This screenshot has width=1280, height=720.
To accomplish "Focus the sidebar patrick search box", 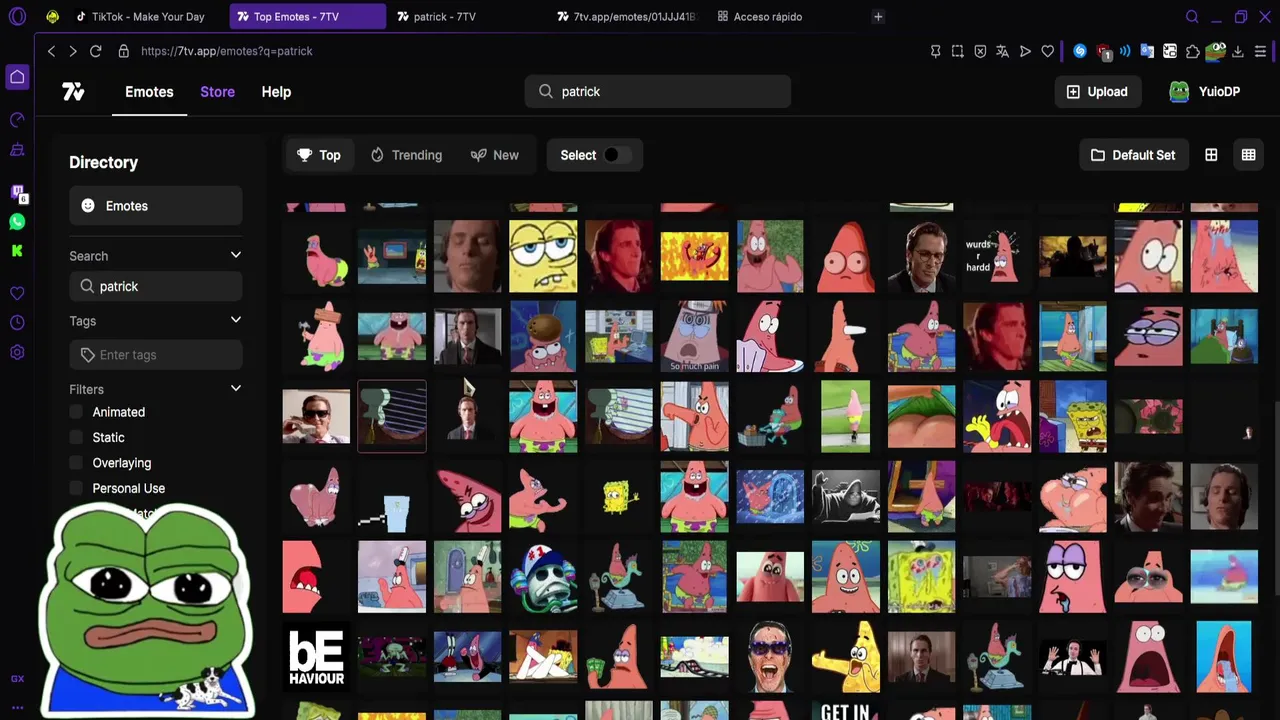I will (156, 286).
